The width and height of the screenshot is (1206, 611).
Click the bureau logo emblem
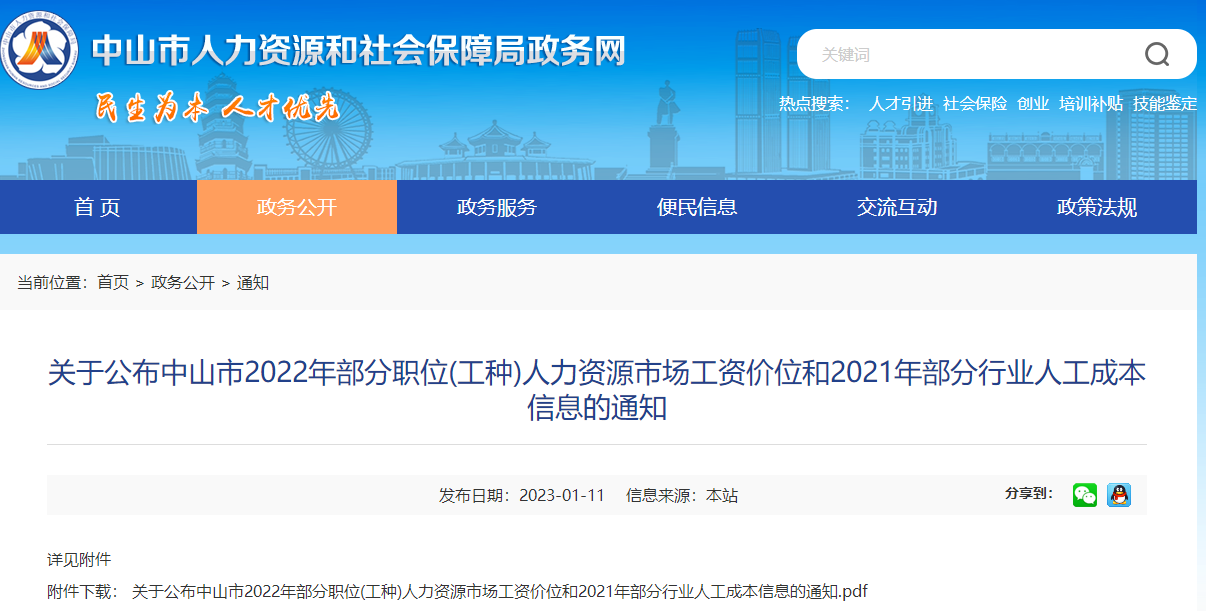[42, 51]
